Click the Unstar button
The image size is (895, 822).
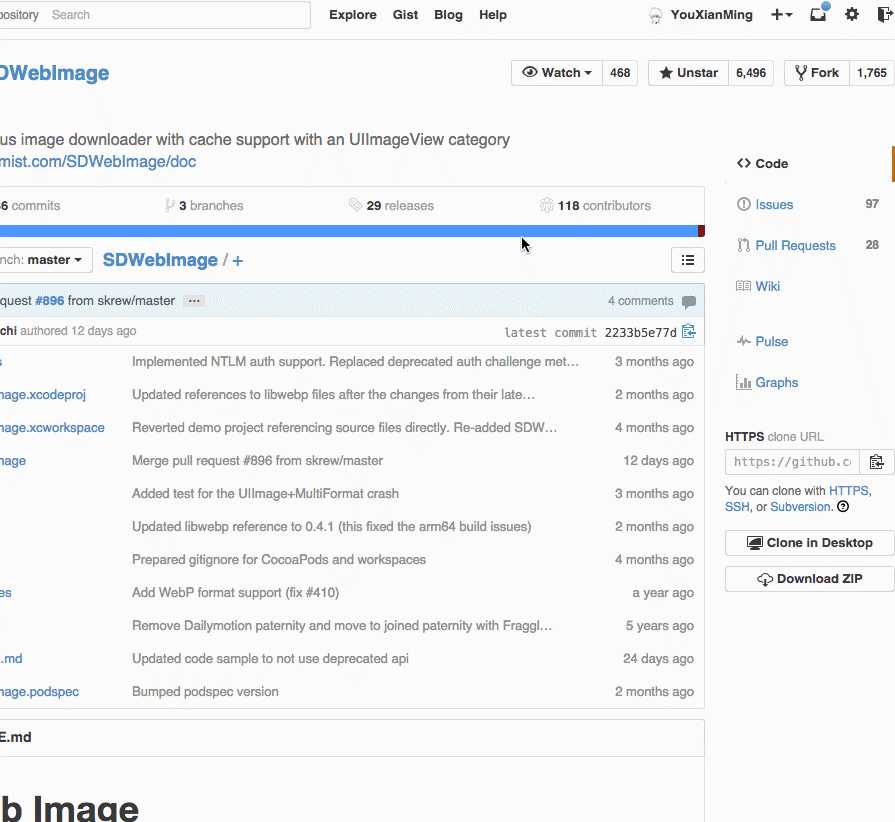(x=688, y=72)
